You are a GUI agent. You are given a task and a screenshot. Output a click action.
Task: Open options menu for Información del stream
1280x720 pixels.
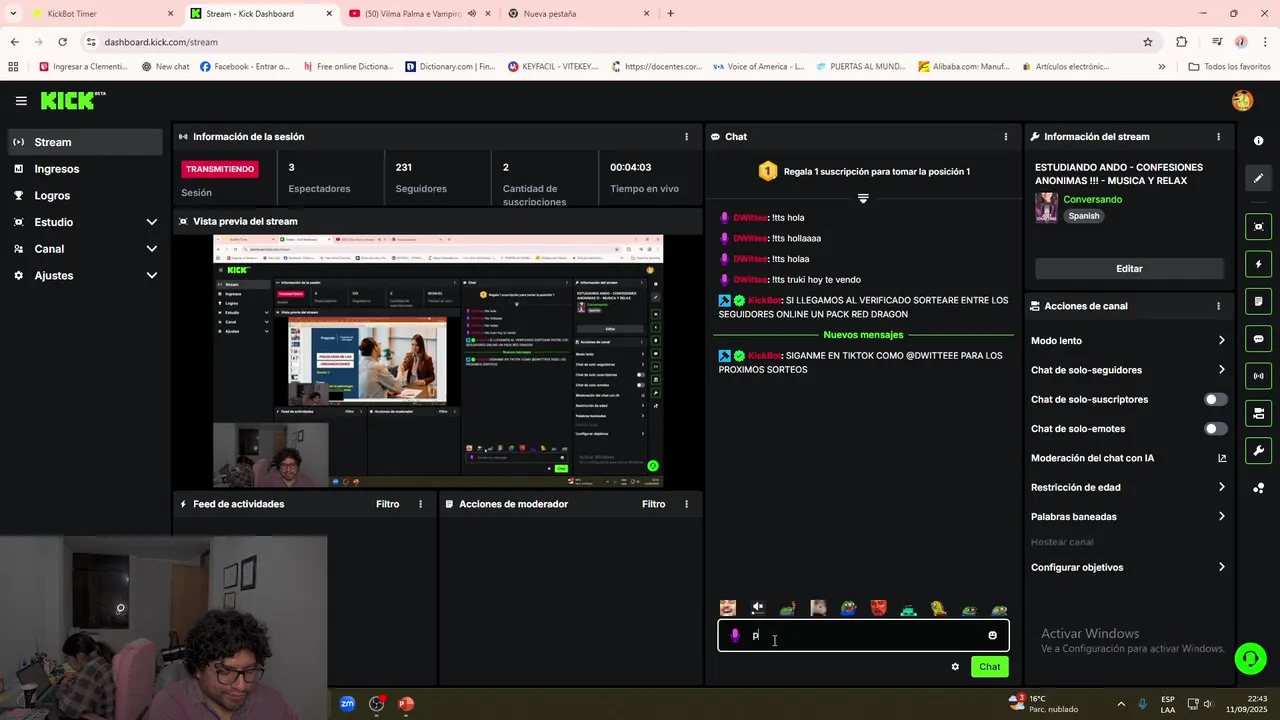pyautogui.click(x=1218, y=137)
